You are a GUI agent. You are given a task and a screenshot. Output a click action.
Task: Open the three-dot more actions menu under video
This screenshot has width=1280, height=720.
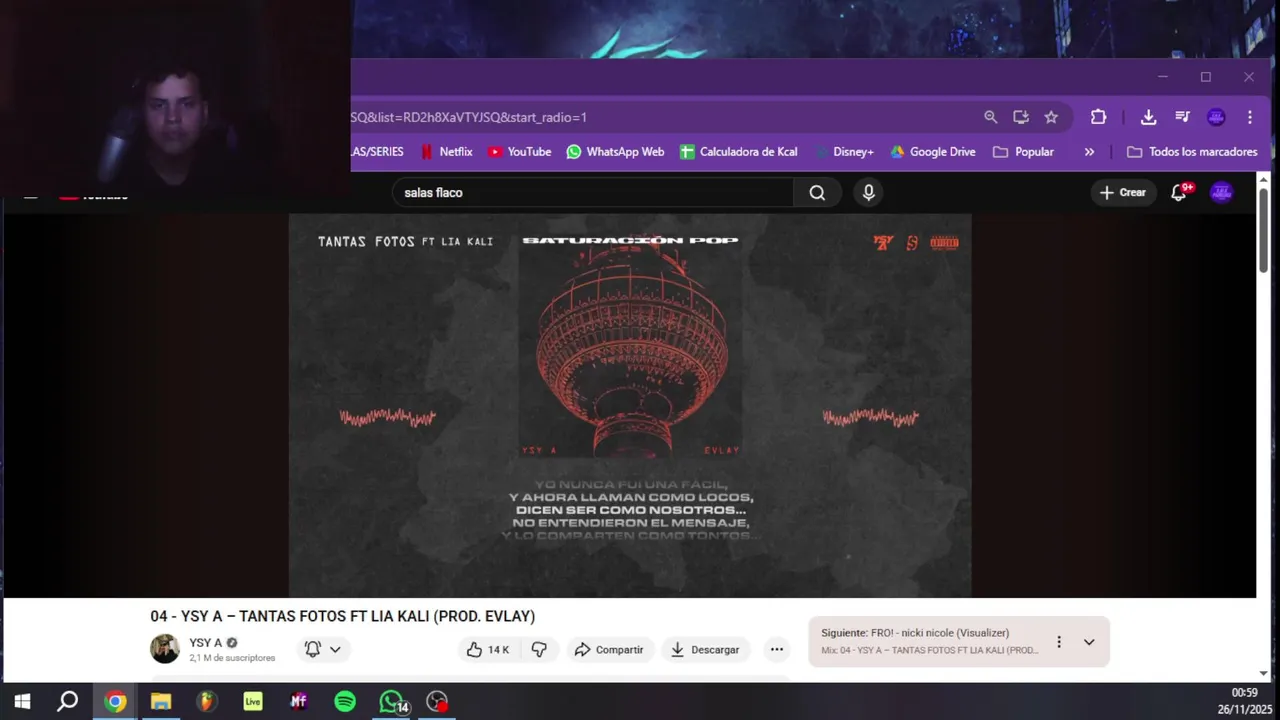pyautogui.click(x=776, y=650)
